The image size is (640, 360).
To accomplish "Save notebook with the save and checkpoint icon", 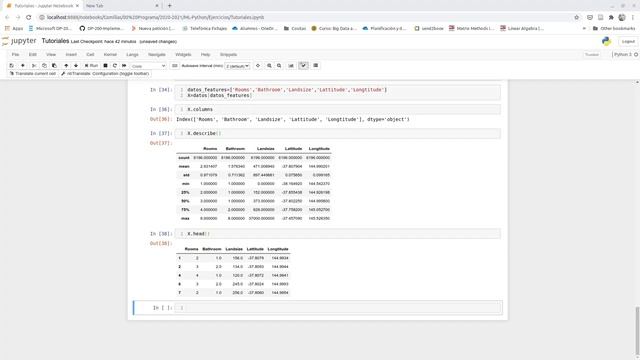I will [x=11, y=66].
